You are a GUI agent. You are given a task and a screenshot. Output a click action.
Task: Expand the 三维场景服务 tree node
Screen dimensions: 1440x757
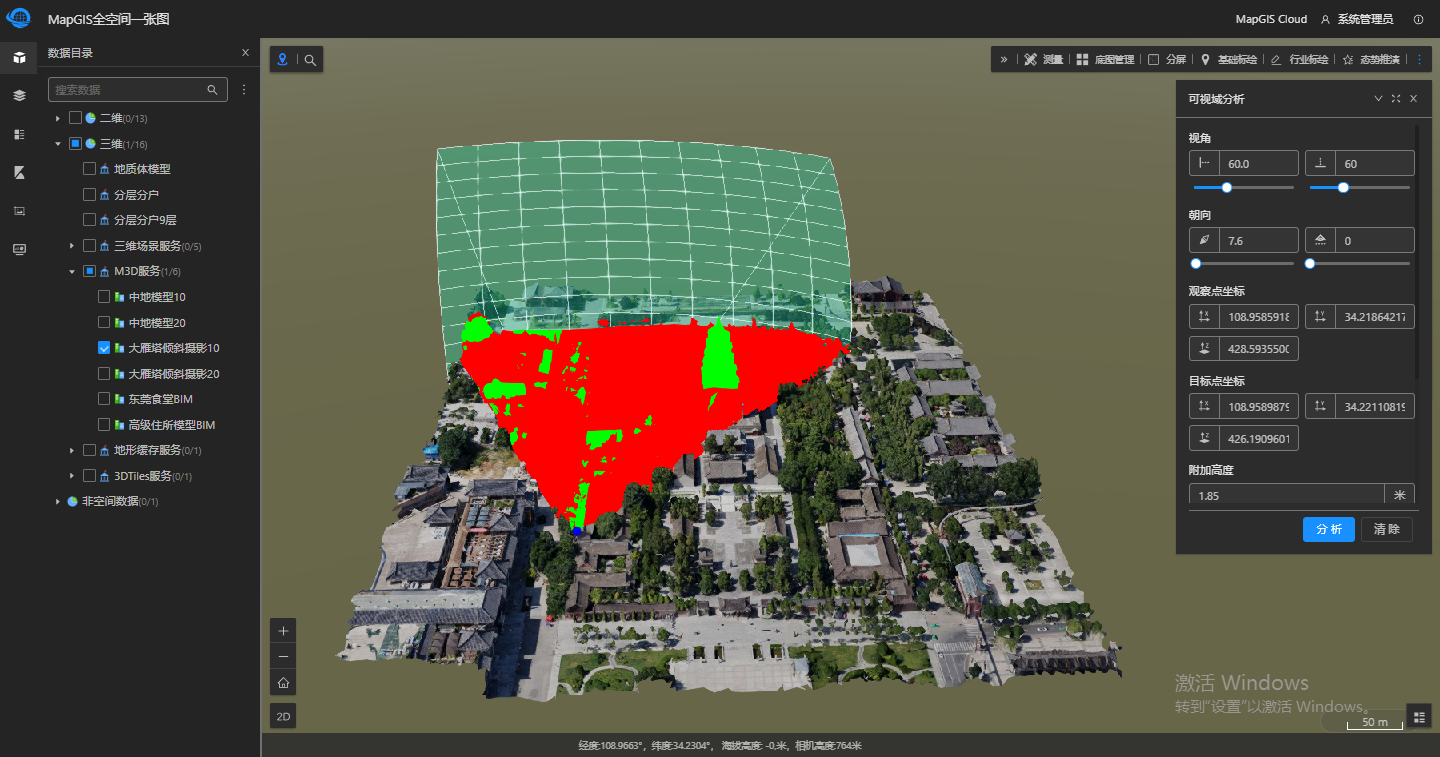pos(72,246)
